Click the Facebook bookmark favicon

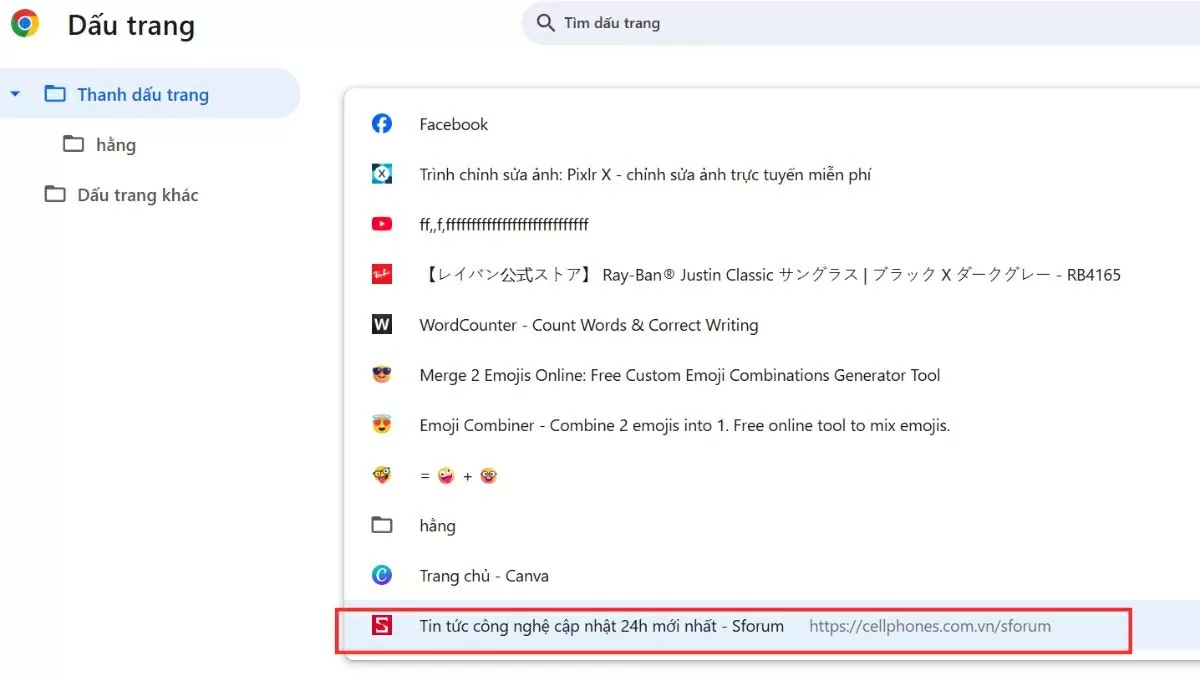(x=382, y=124)
